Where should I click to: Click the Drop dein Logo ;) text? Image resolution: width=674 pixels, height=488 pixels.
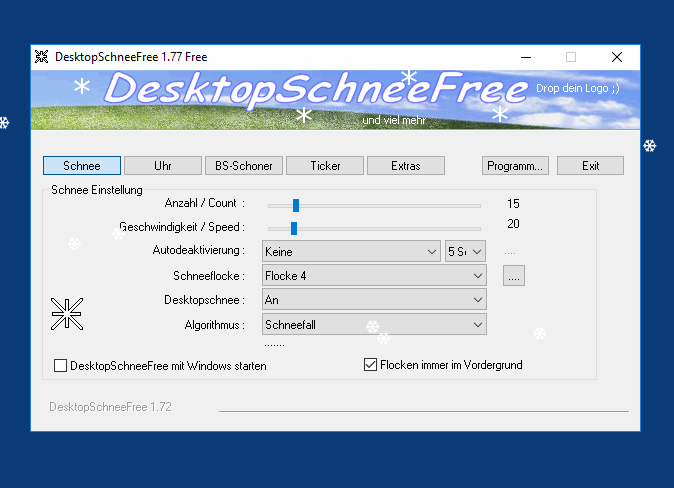point(578,88)
